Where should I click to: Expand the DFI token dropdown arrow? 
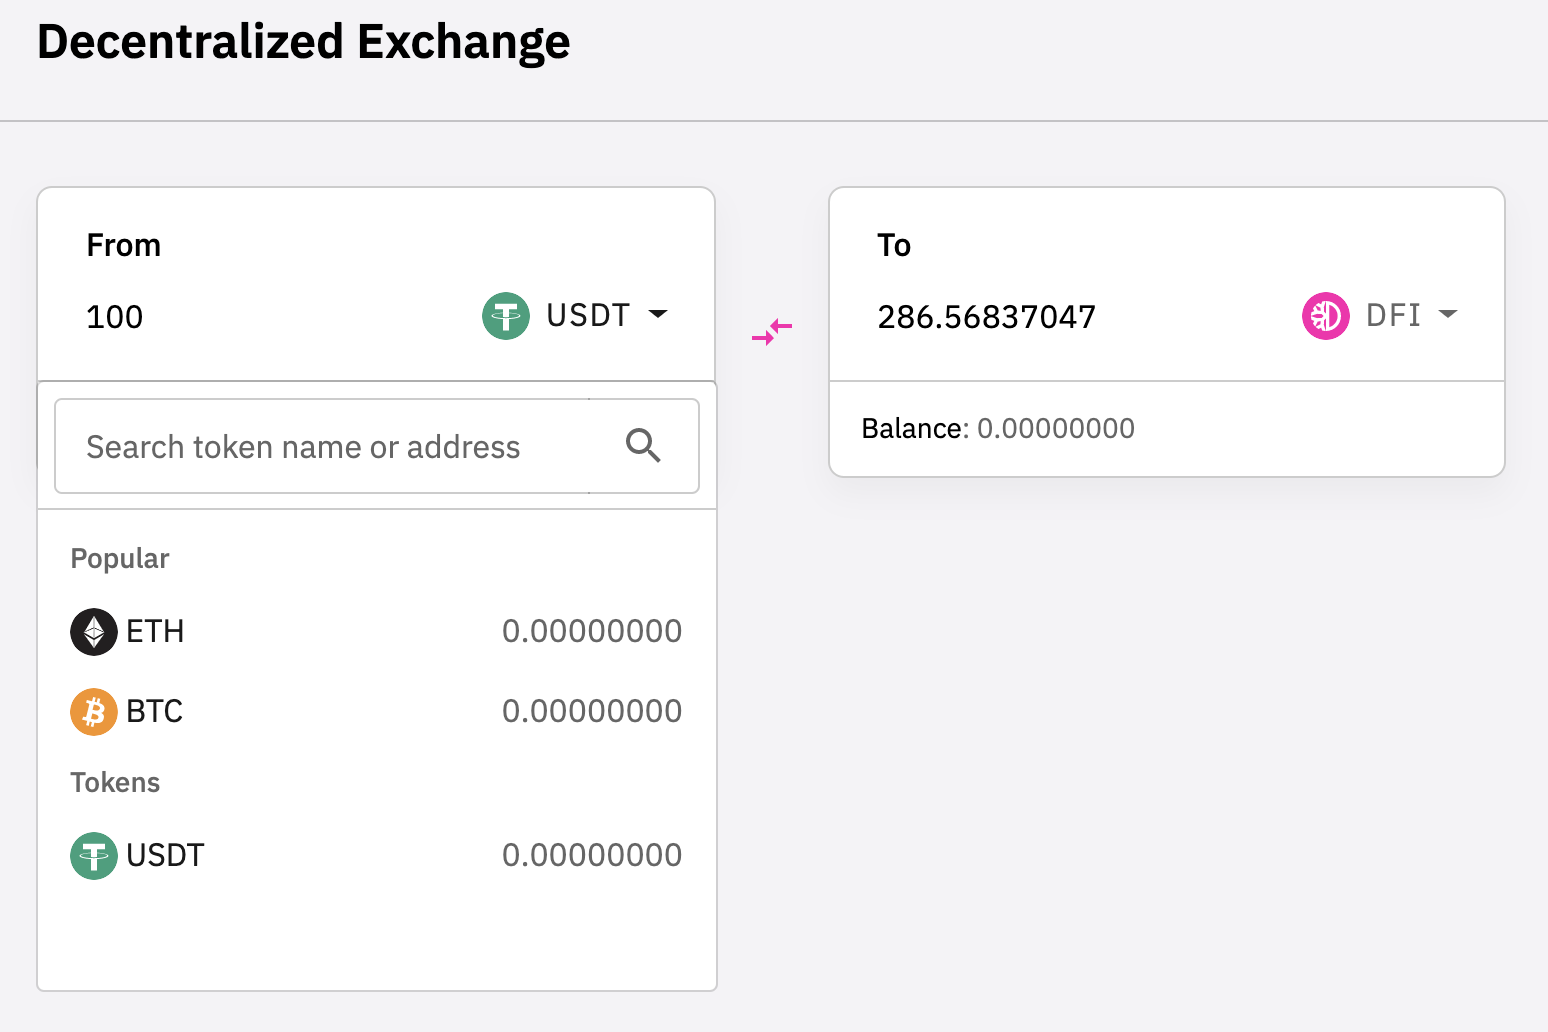[1447, 315]
